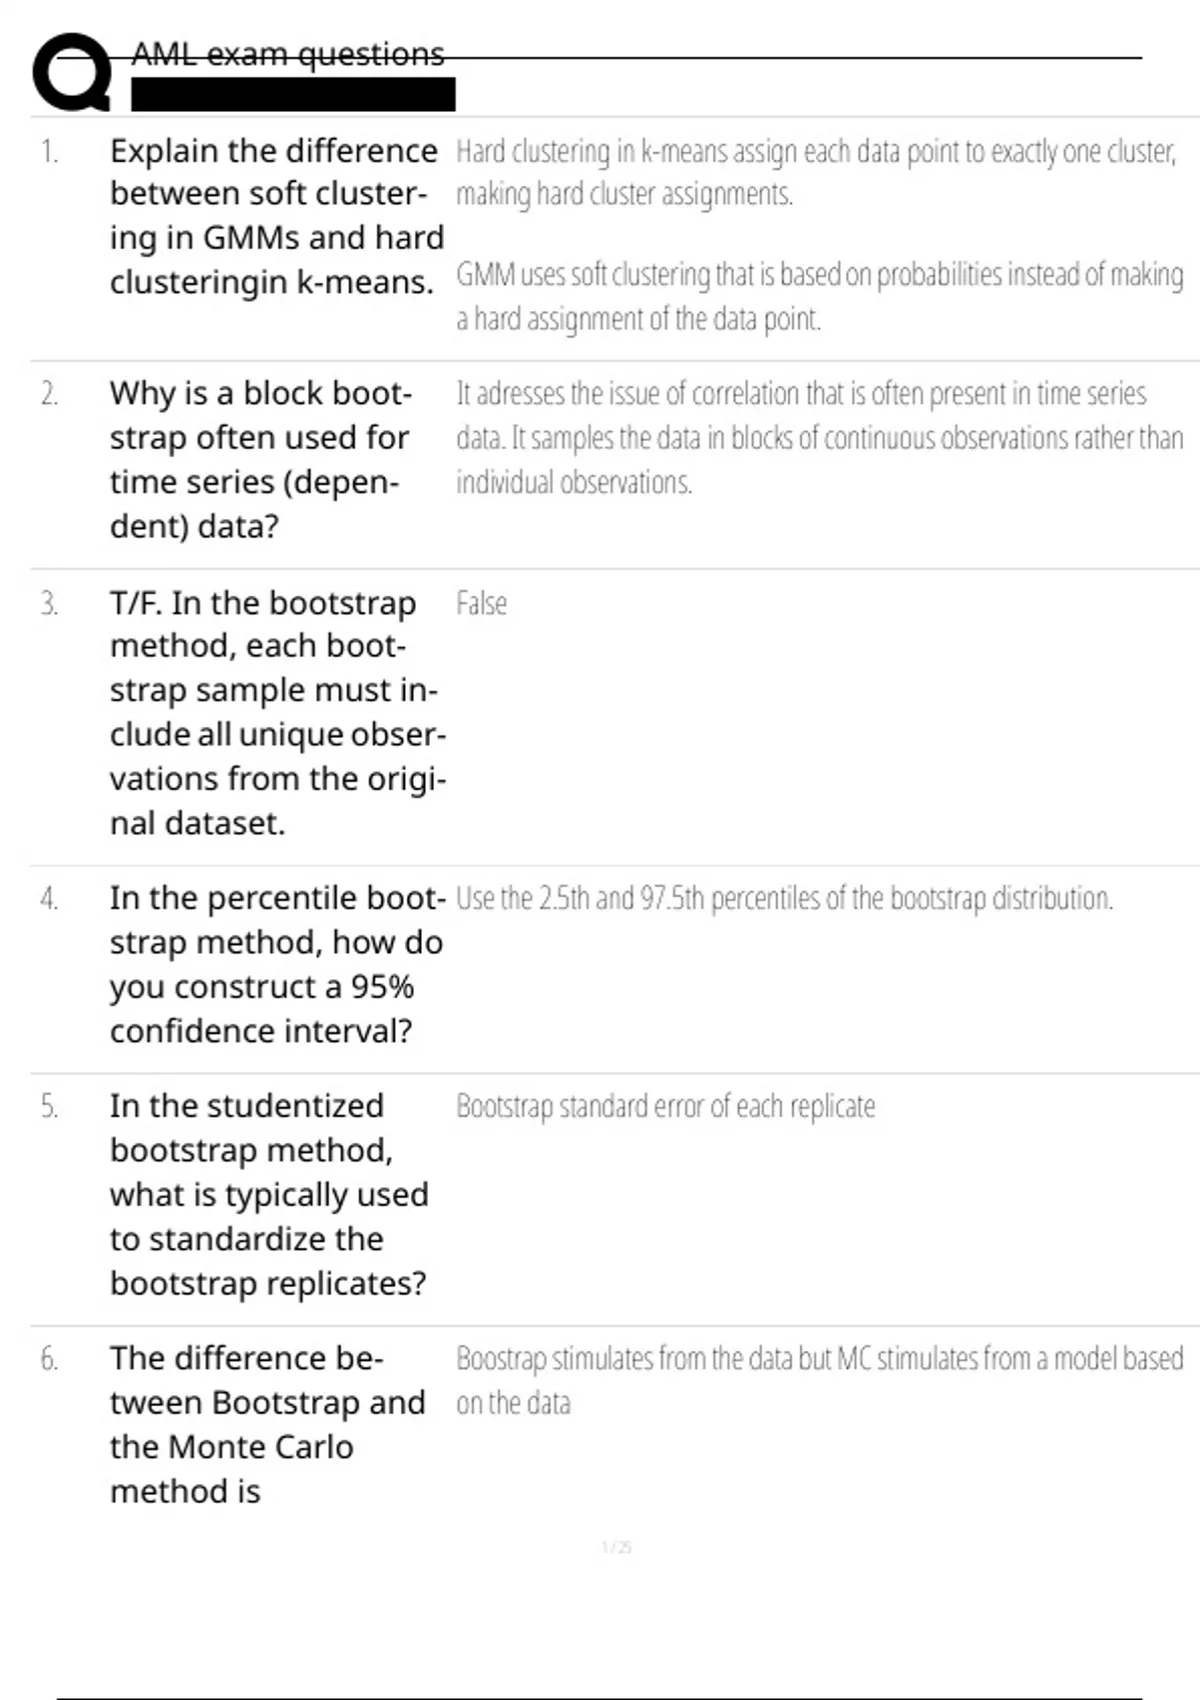Click the answer about correlation in time series

click(x=819, y=438)
